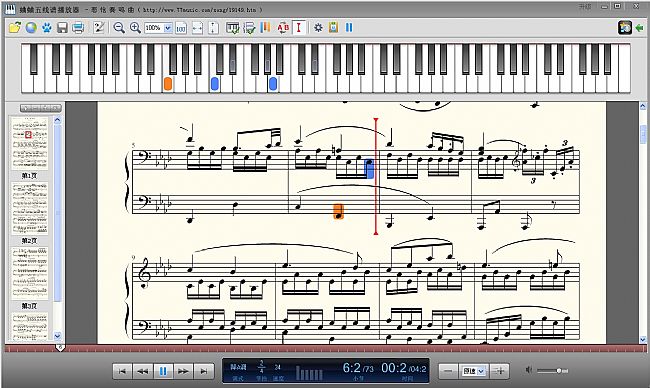Click the title bar upgrade link
Image resolution: width=650 pixels, height=388 pixels.
pyautogui.click(x=585, y=7)
